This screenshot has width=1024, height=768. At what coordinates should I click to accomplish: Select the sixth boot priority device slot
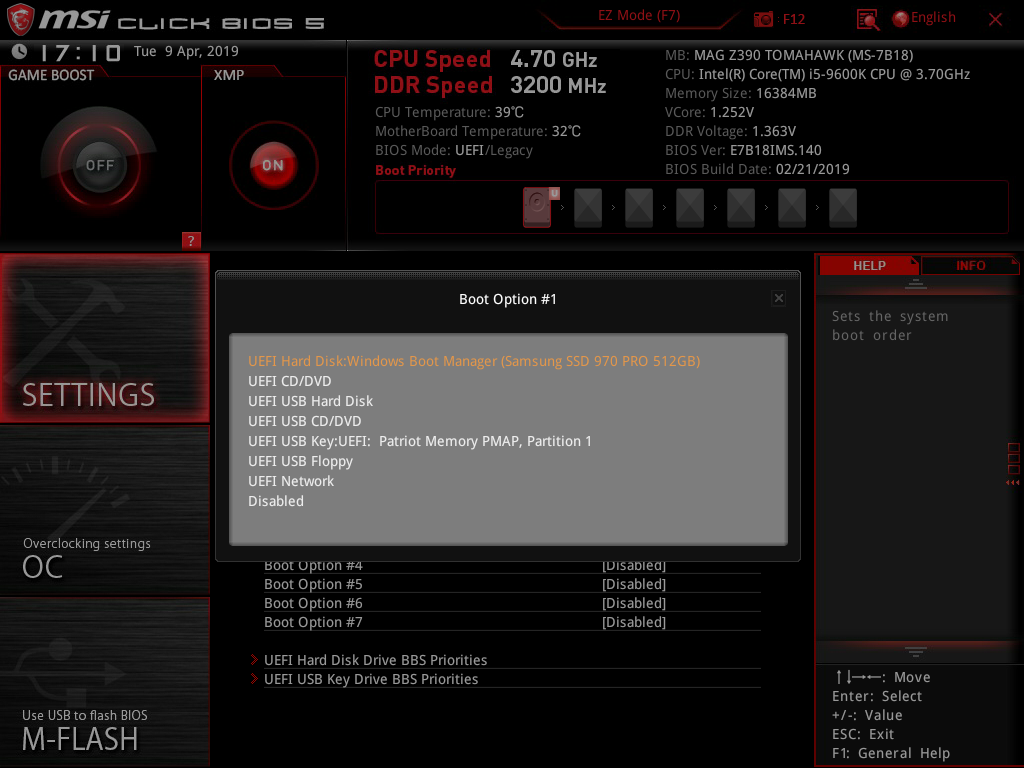click(792, 208)
